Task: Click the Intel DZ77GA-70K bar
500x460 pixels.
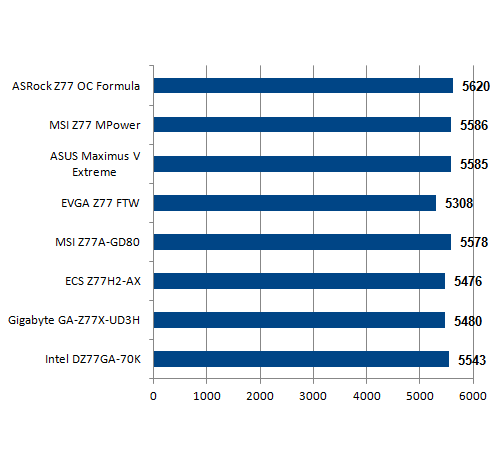Action: [x=301, y=359]
